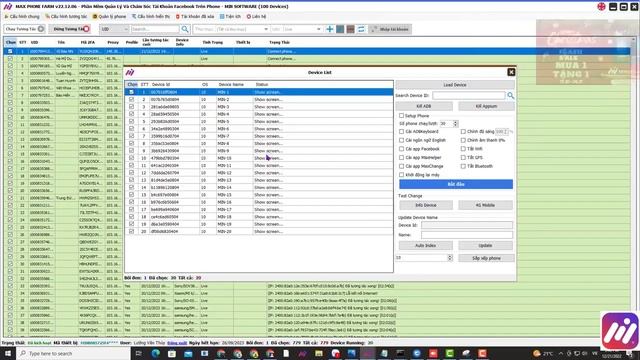This screenshot has height=360, width=640.
Task: Open the Quản lý phone menu
Action: (109, 17)
